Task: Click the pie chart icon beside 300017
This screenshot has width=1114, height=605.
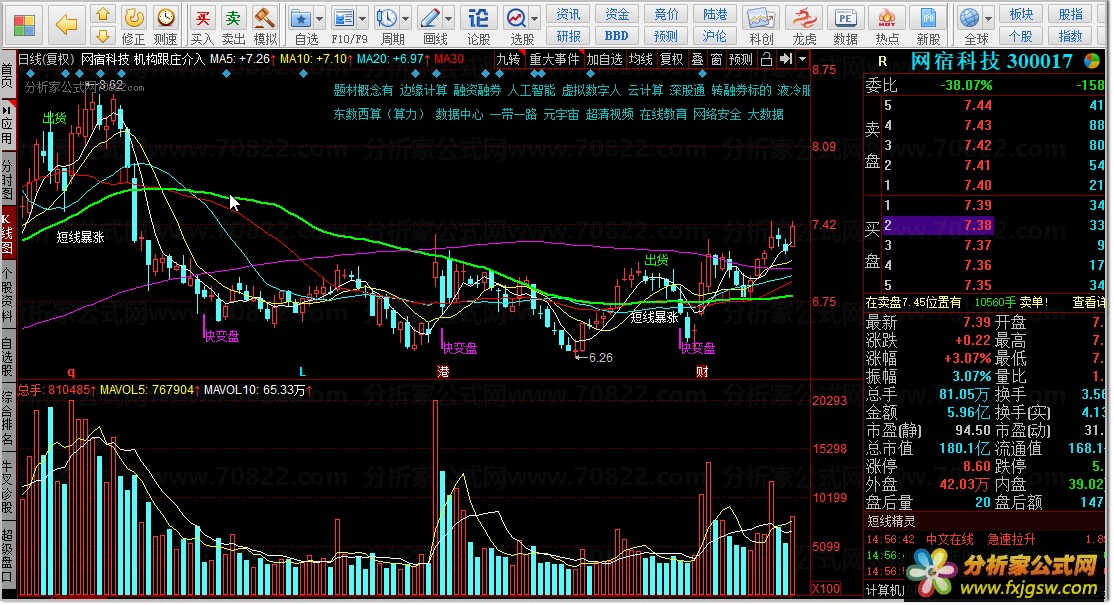Action: point(1091,62)
